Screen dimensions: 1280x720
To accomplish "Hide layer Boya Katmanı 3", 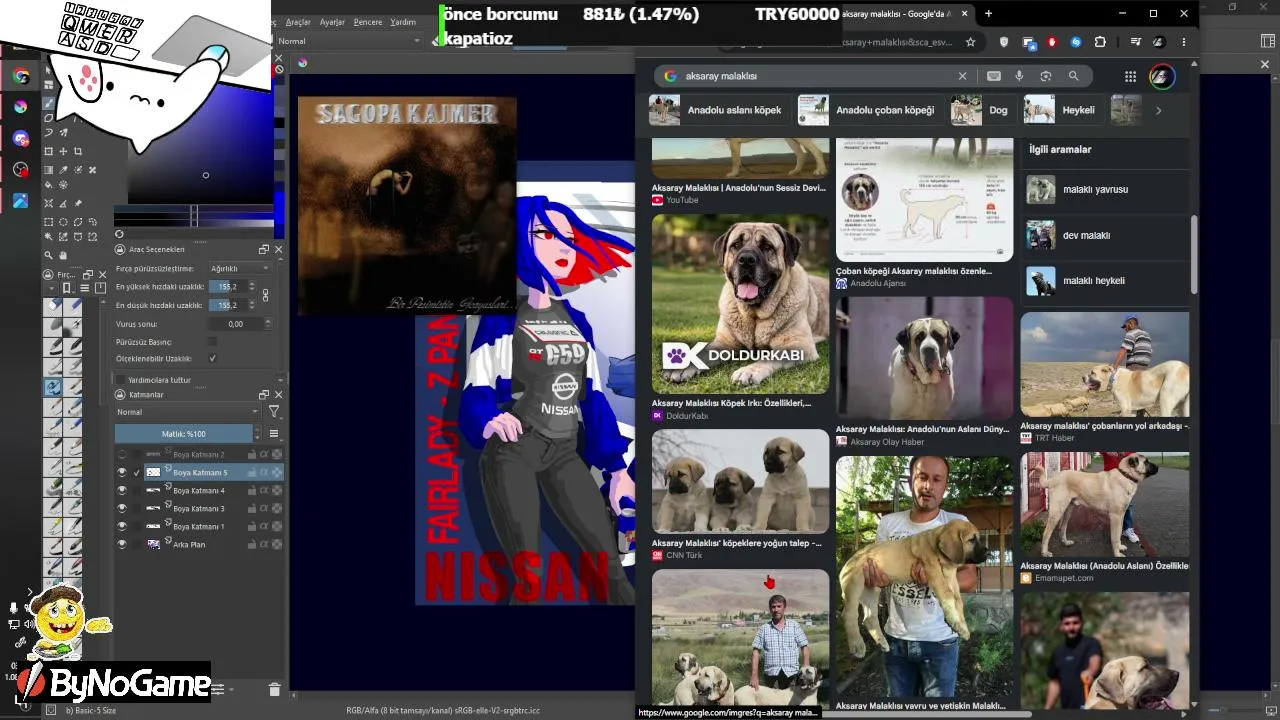I will [x=122, y=508].
